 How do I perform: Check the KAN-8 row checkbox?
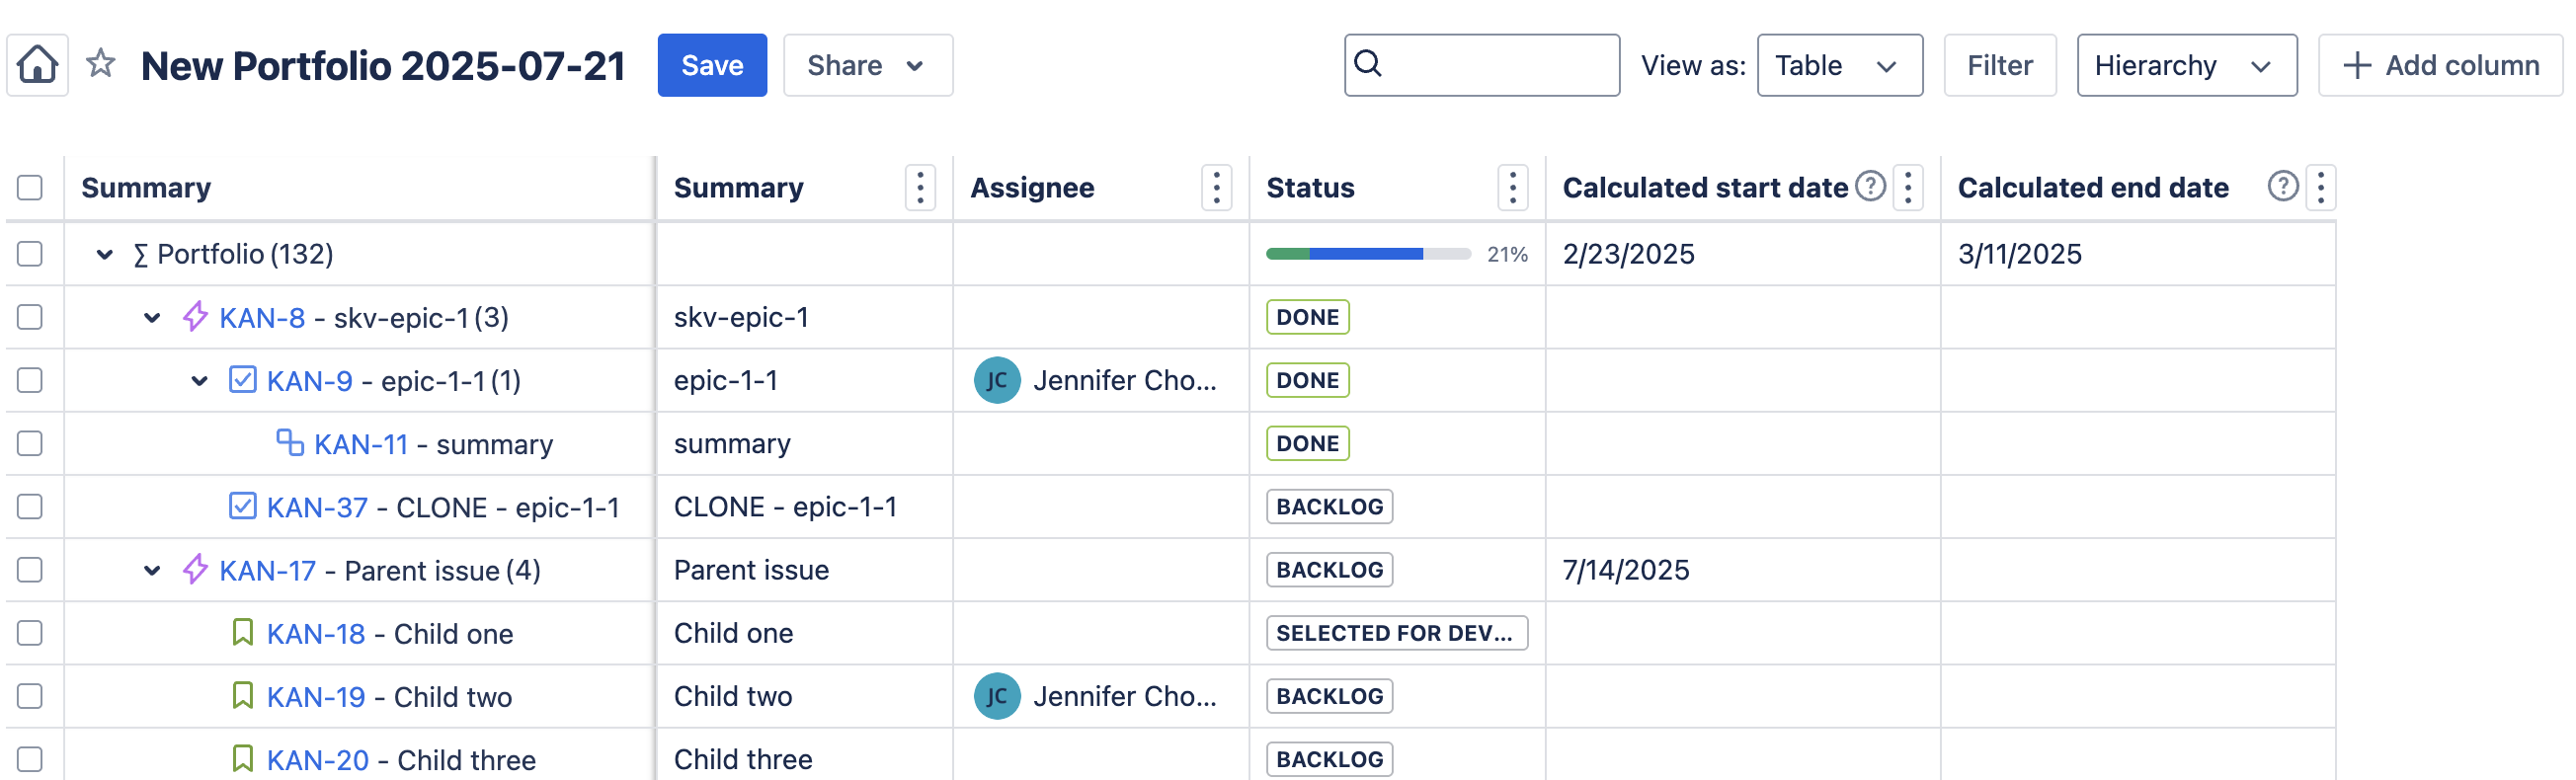(30, 318)
